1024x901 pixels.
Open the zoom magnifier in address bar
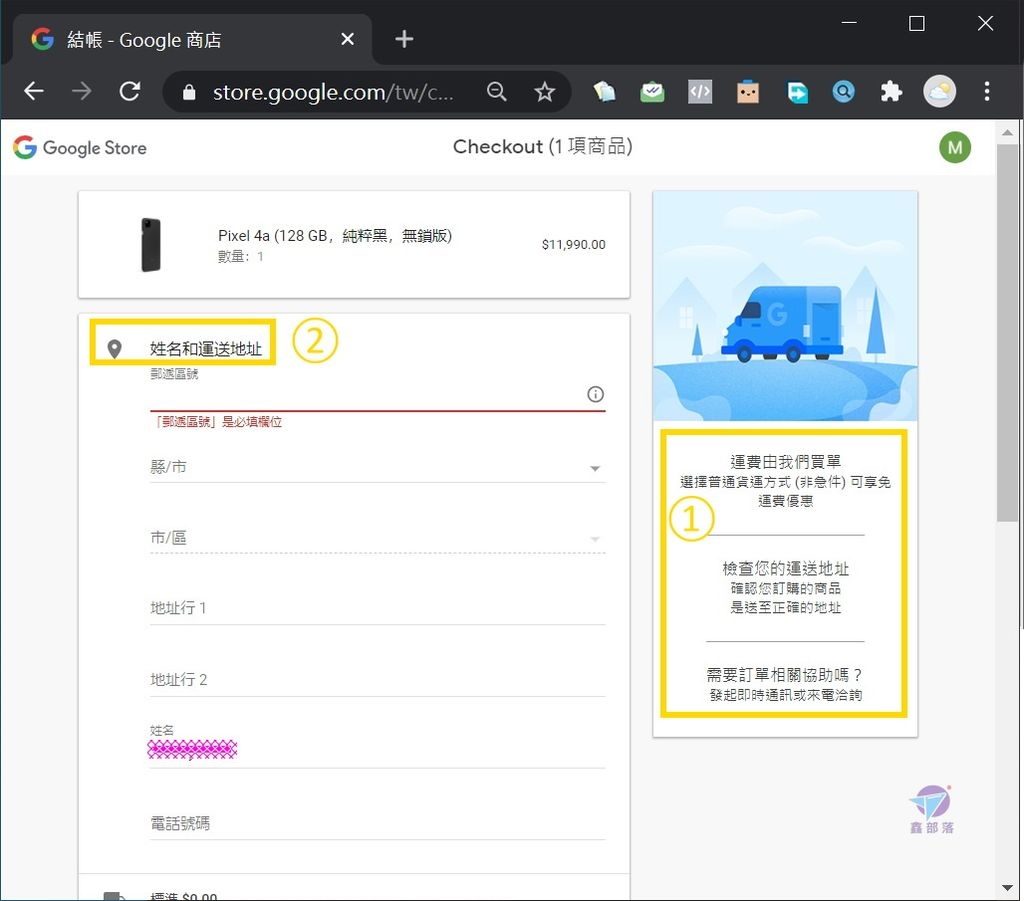(x=496, y=91)
